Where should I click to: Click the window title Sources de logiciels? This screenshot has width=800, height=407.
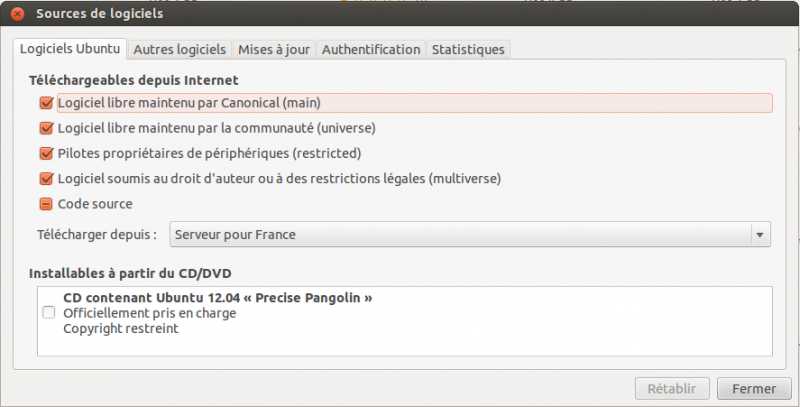100,15
